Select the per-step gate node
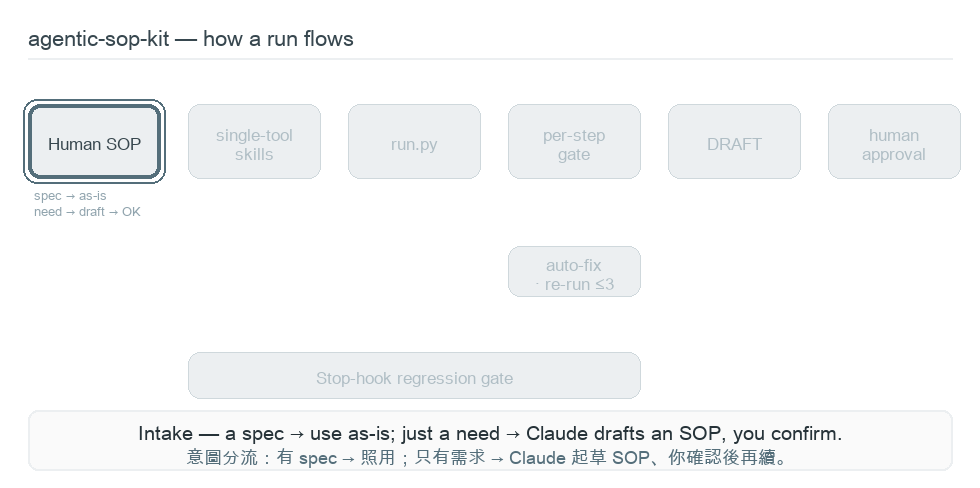The height and width of the screenshot is (488, 980). pyautogui.click(x=574, y=142)
